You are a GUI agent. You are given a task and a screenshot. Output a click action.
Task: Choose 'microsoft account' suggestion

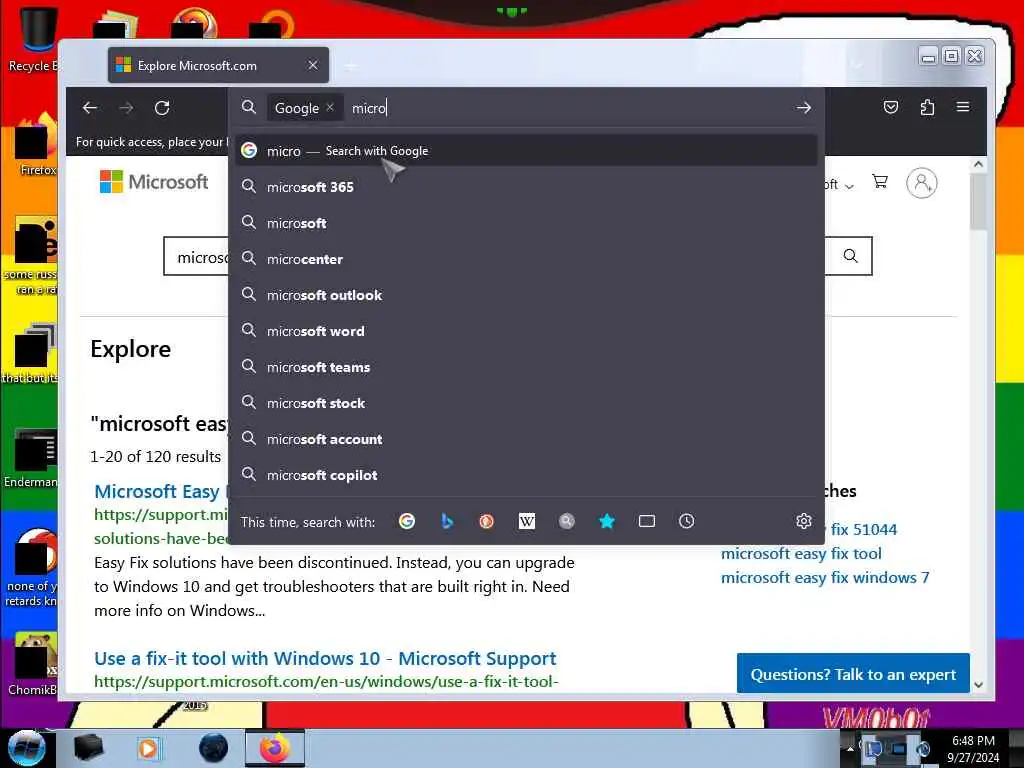click(526, 439)
